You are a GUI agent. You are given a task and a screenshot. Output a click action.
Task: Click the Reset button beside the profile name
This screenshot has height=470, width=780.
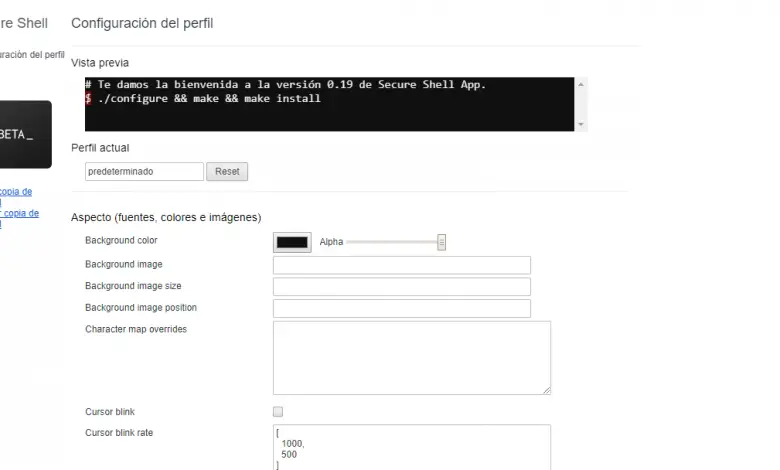click(227, 172)
